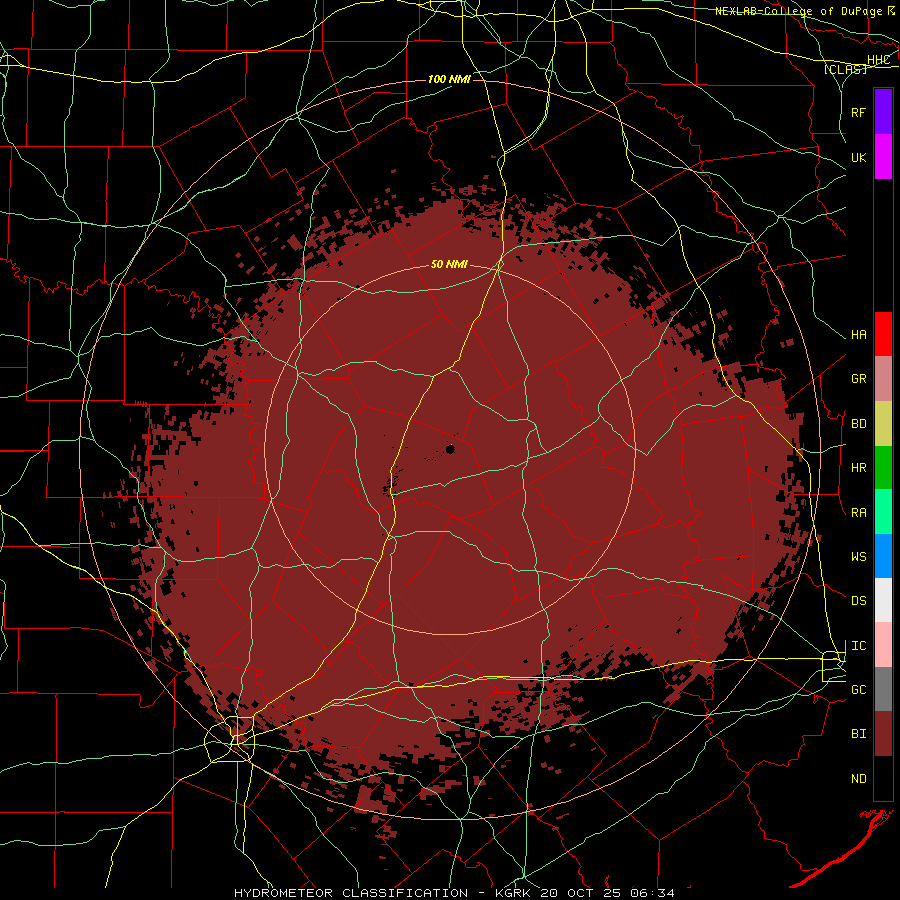Click the GR legend label

(859, 379)
